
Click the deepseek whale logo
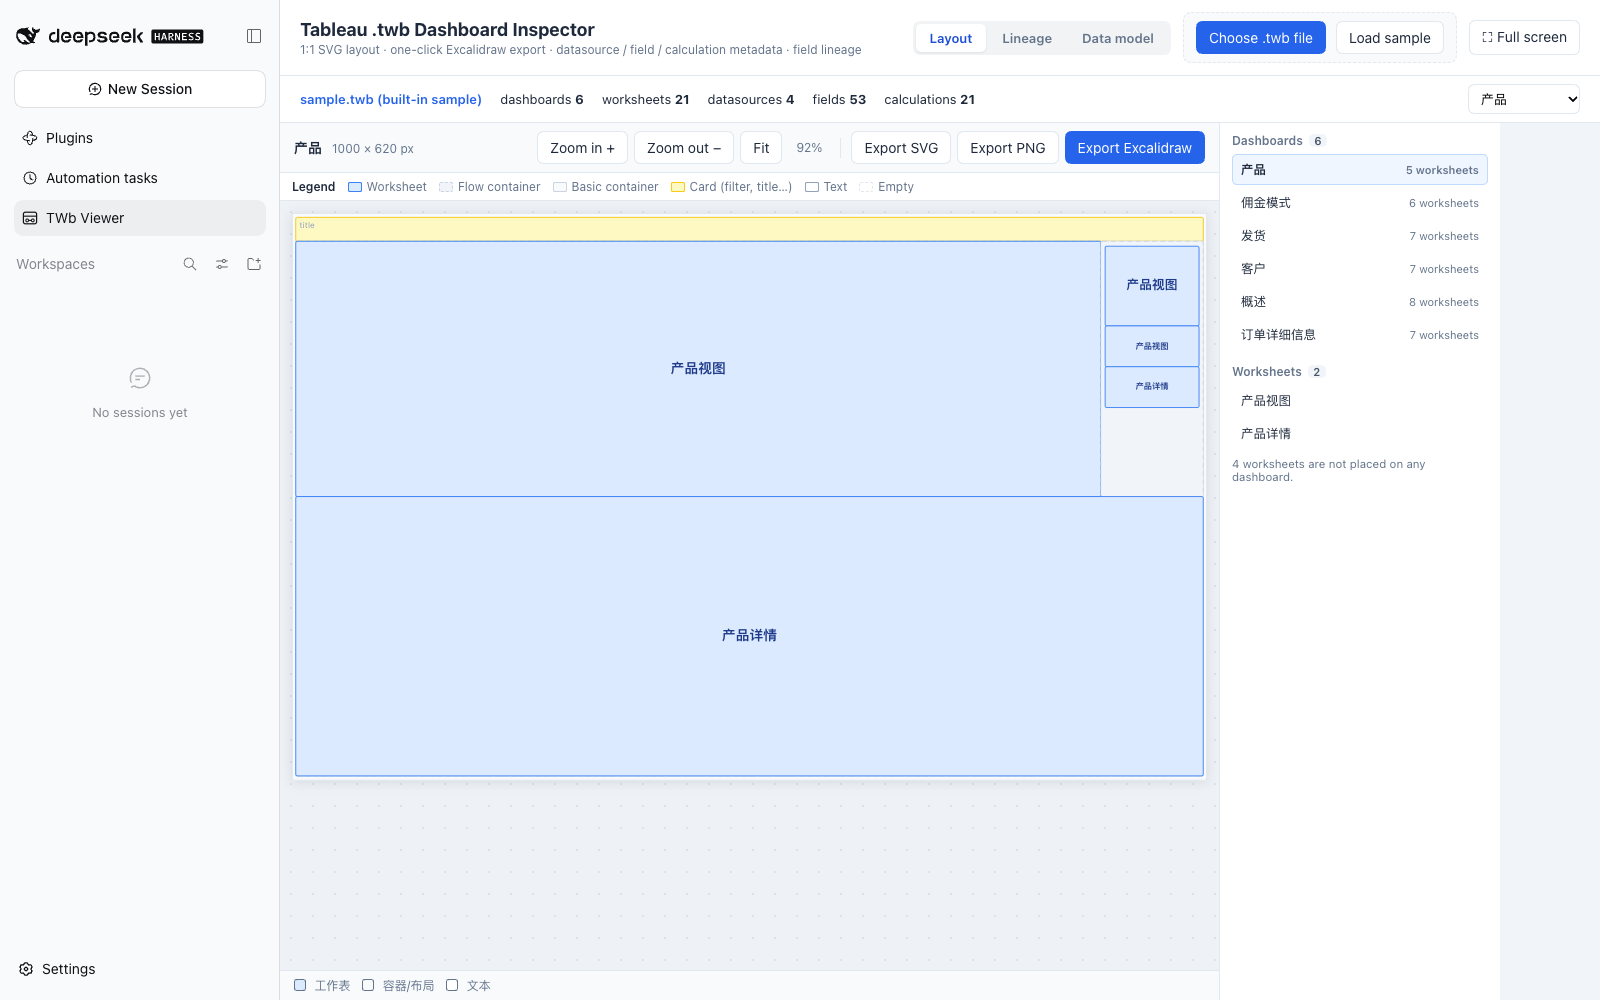tap(27, 36)
